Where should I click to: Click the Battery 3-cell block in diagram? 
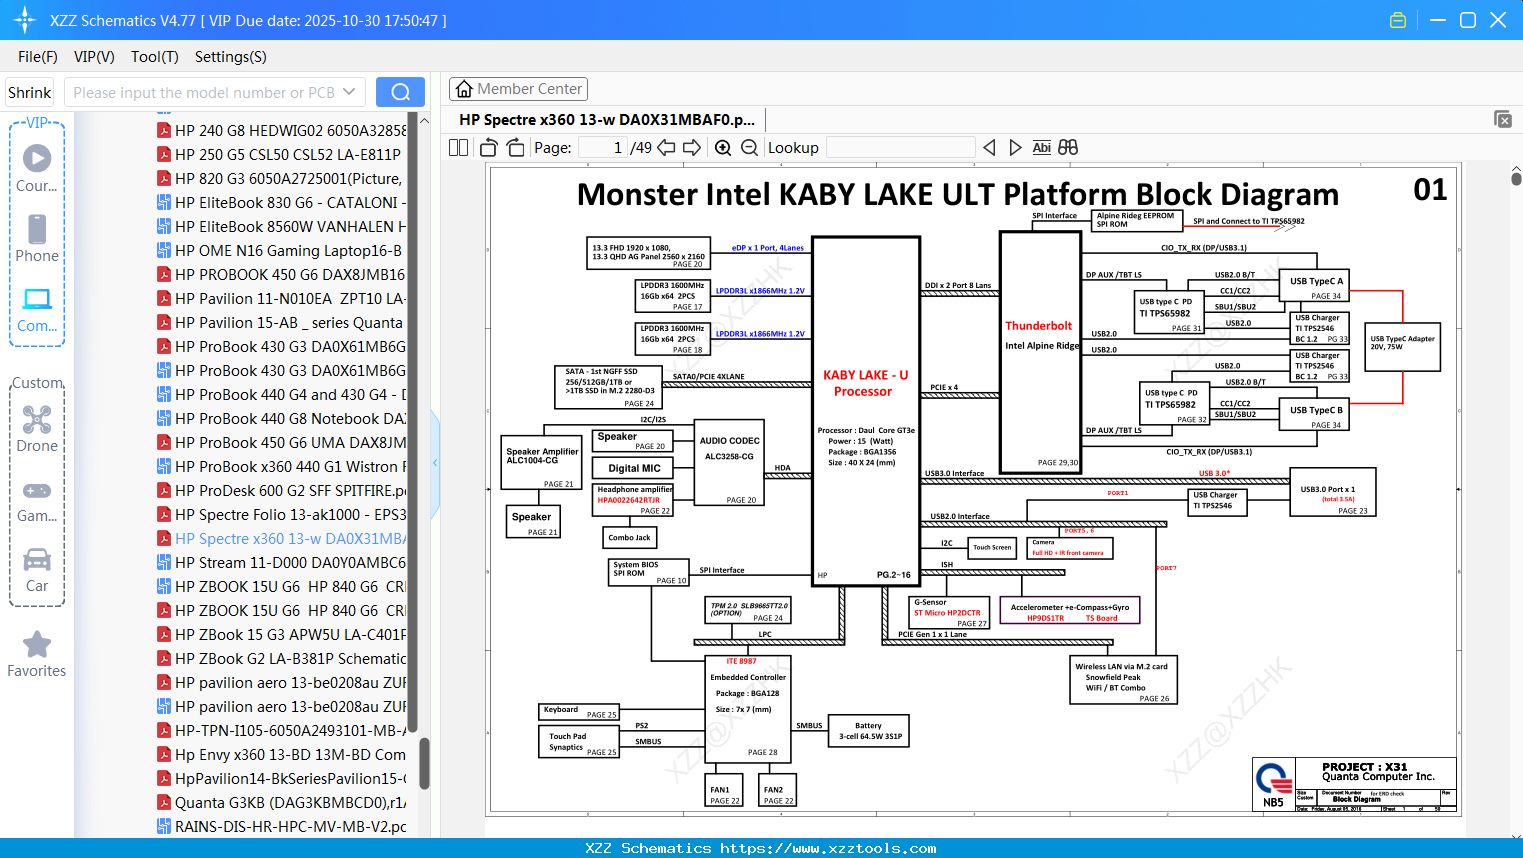click(x=869, y=730)
